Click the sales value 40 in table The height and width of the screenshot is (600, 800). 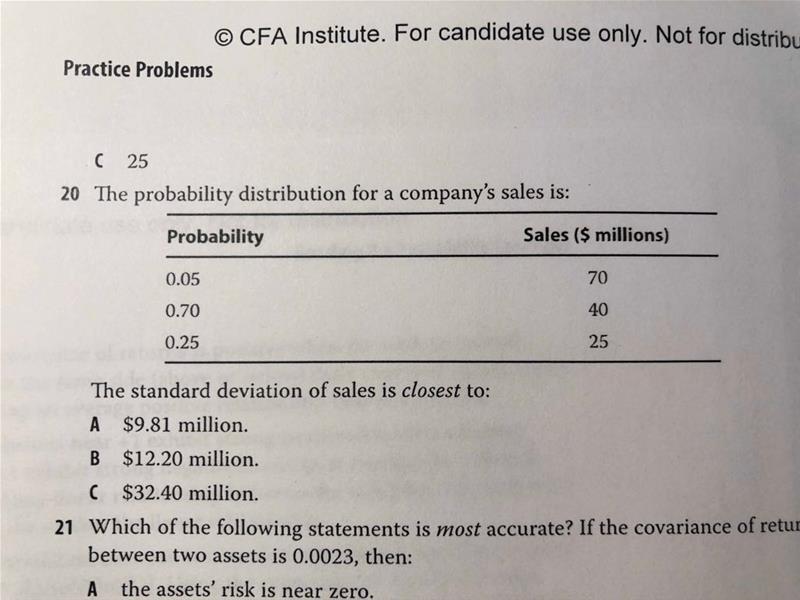598,310
